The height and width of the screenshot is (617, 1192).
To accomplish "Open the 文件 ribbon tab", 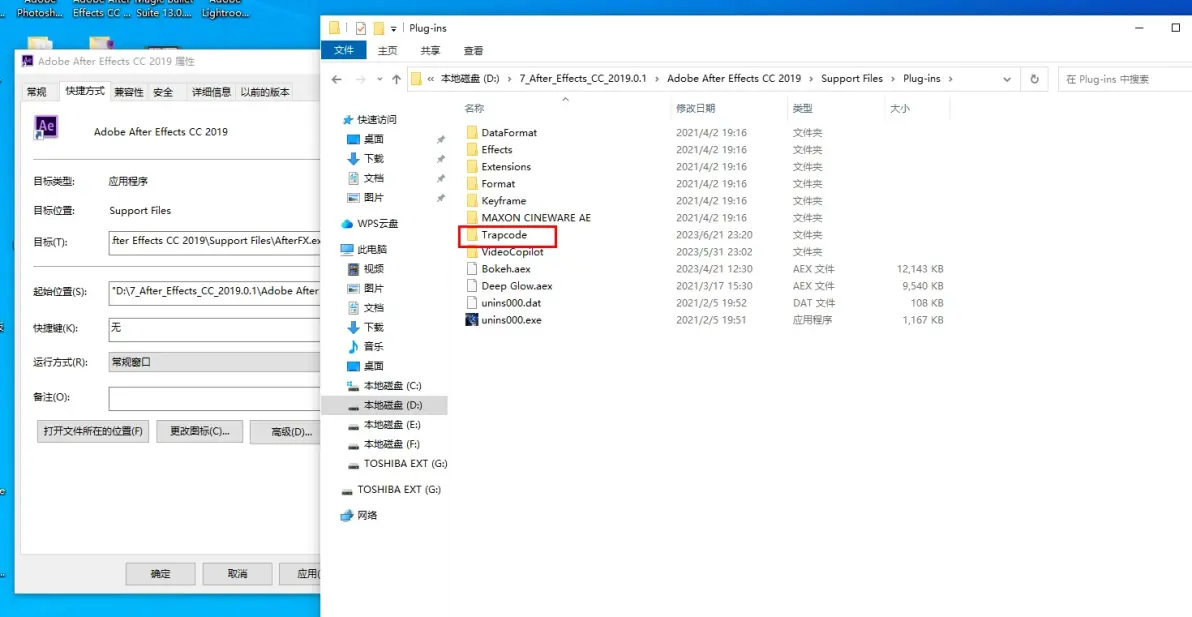I will tap(344, 51).
